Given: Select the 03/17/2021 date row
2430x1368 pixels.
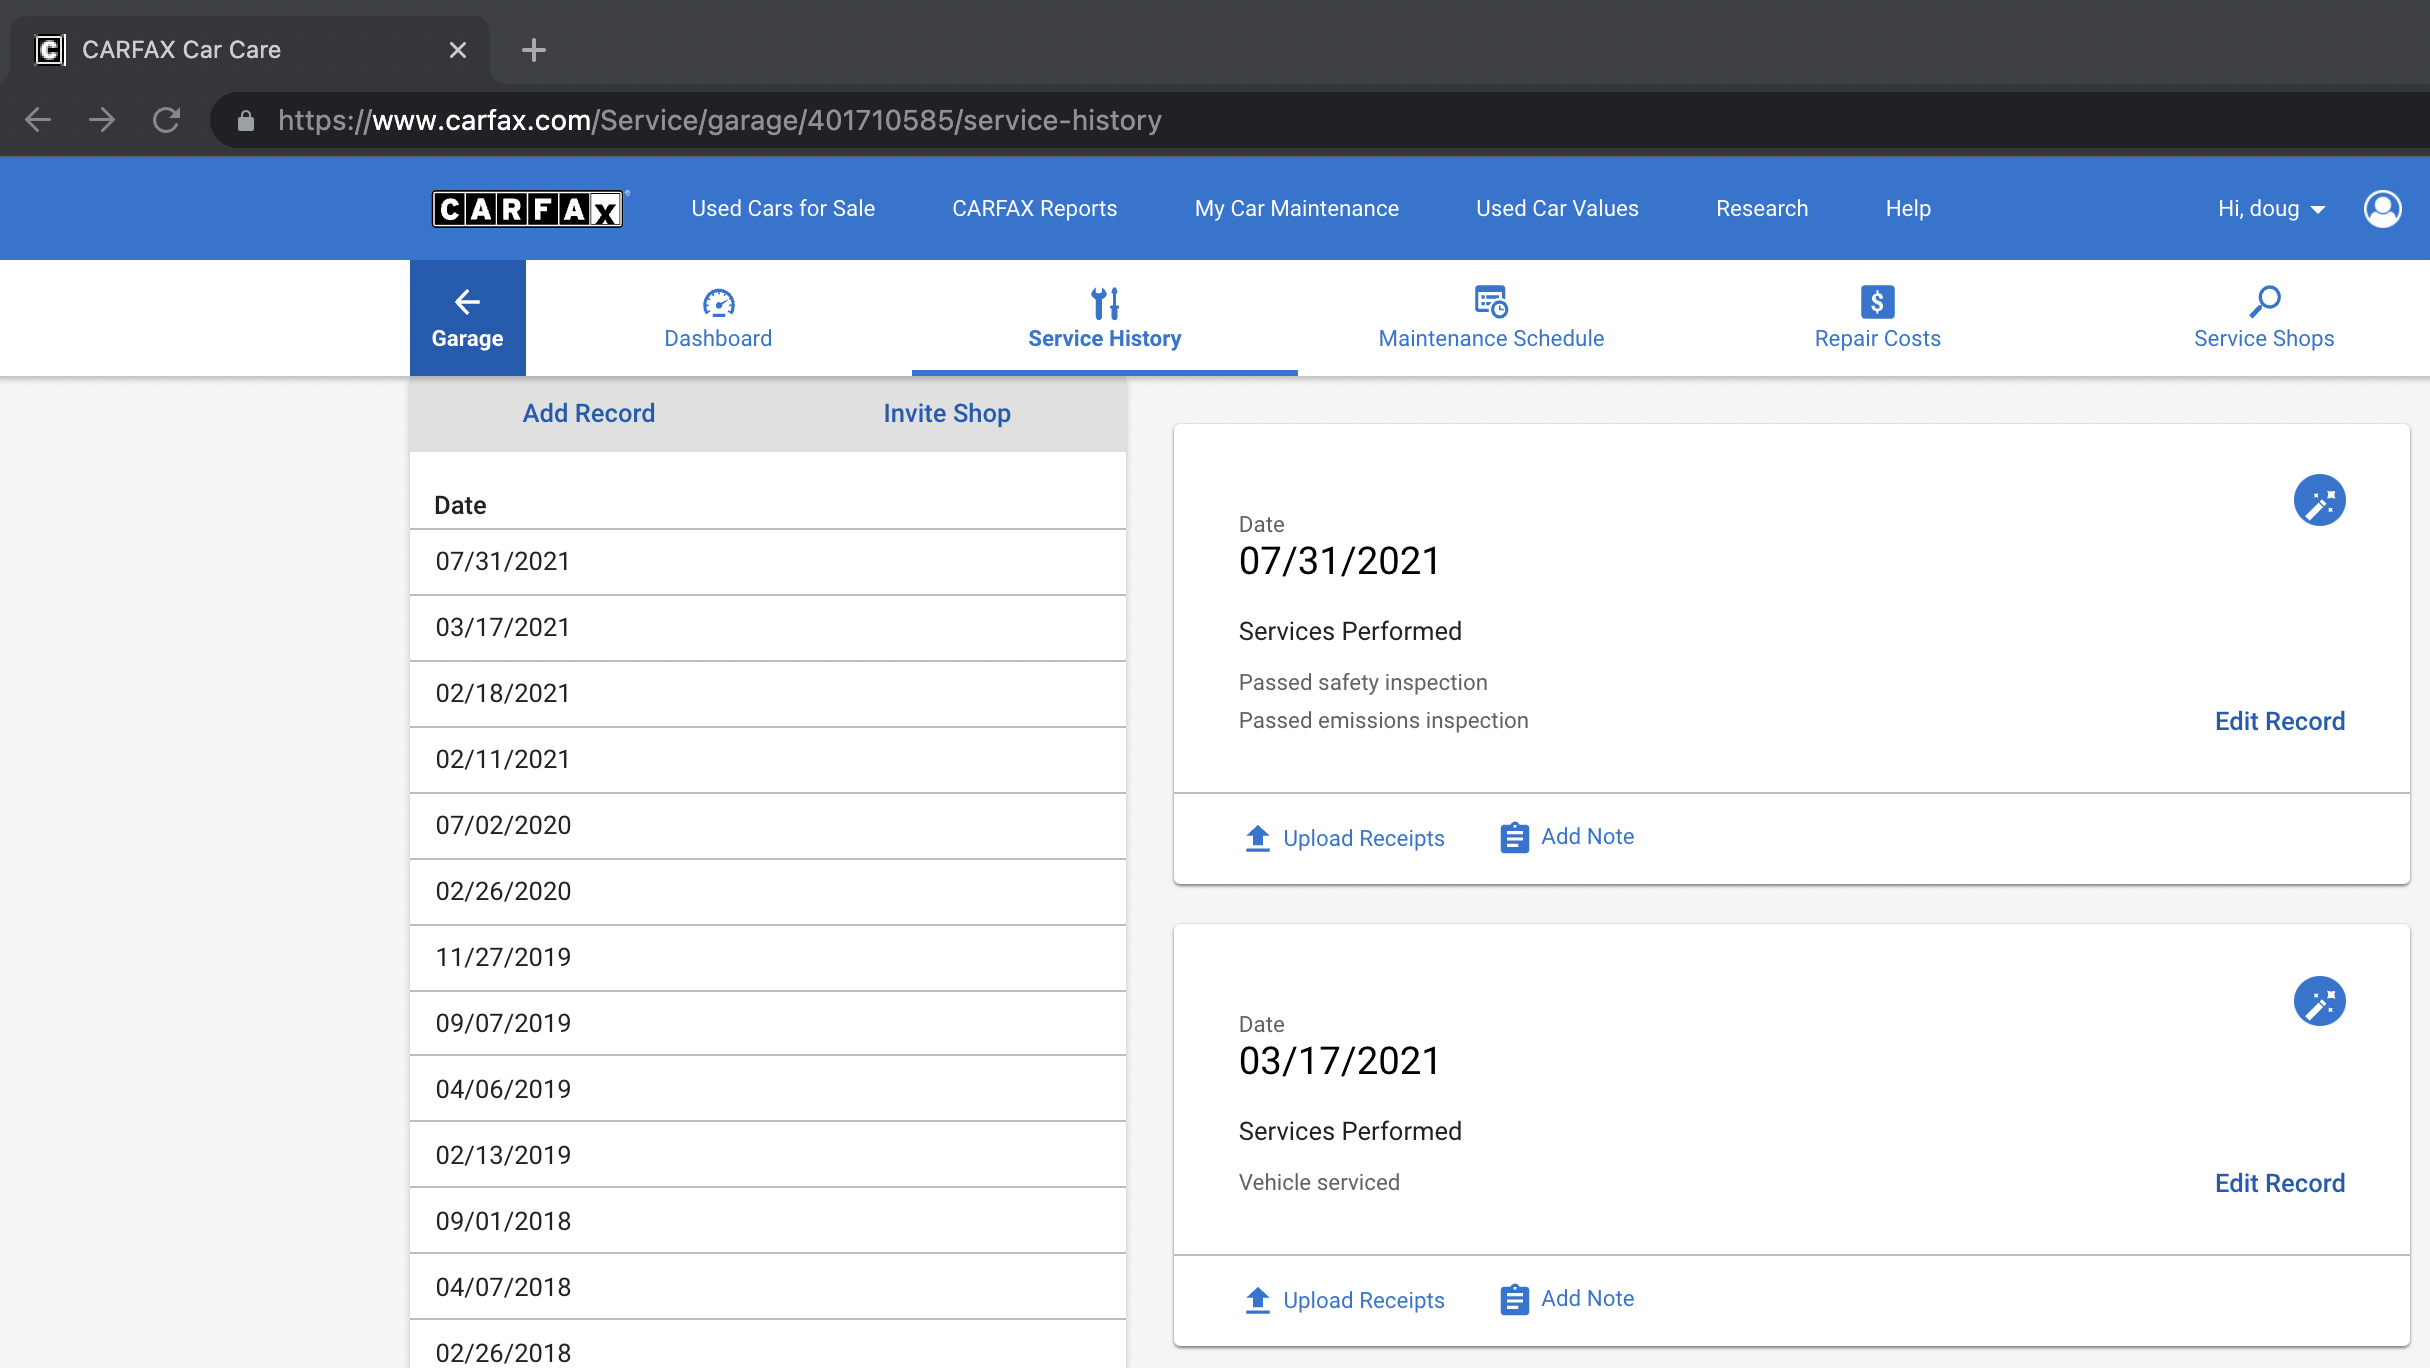Looking at the screenshot, I should point(768,628).
